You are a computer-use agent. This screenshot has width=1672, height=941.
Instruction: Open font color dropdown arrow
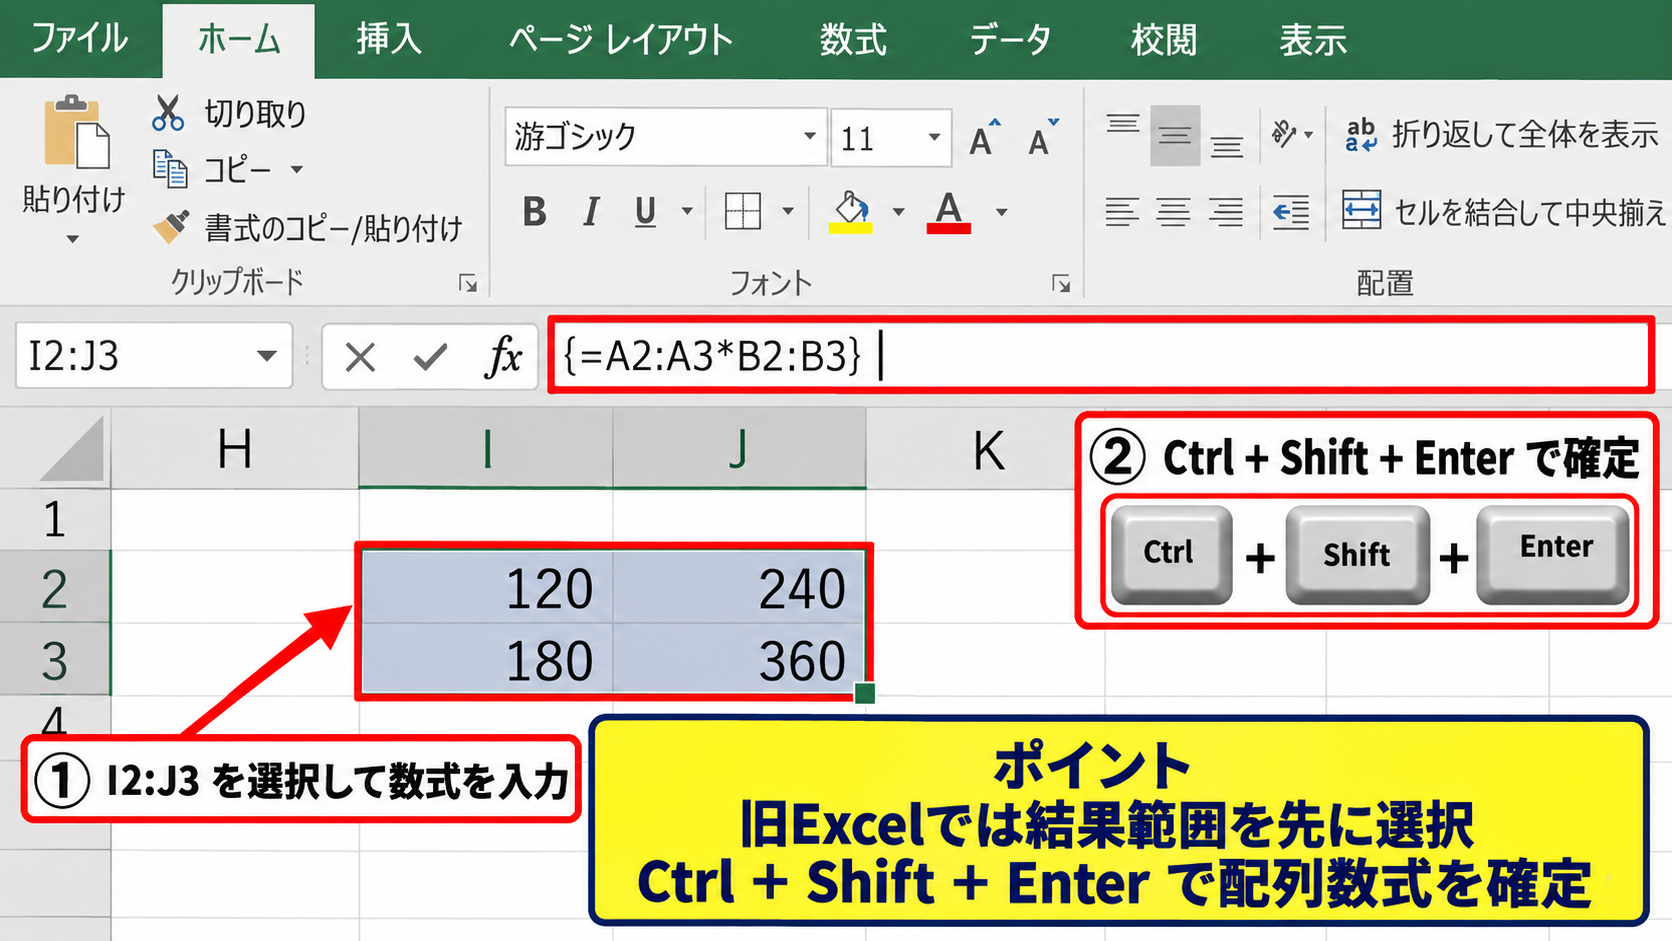click(1001, 212)
